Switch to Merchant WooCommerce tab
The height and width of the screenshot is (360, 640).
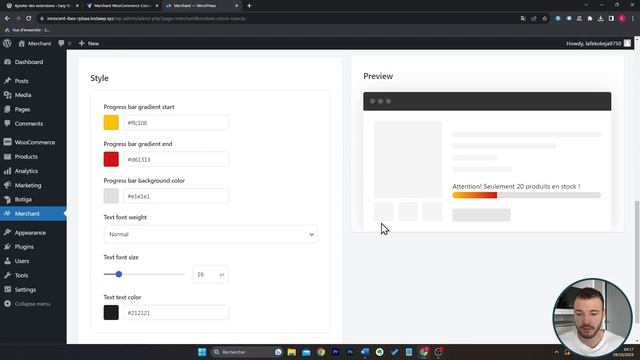tap(122, 6)
